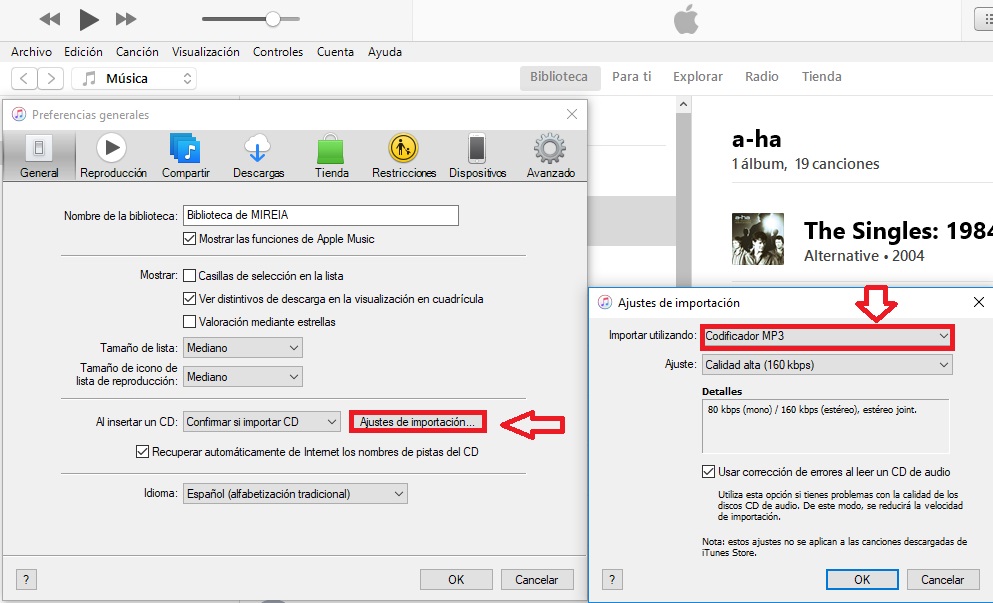Open the Música media type selector
Image resolution: width=993 pixels, height=603 pixels.
click(134, 79)
